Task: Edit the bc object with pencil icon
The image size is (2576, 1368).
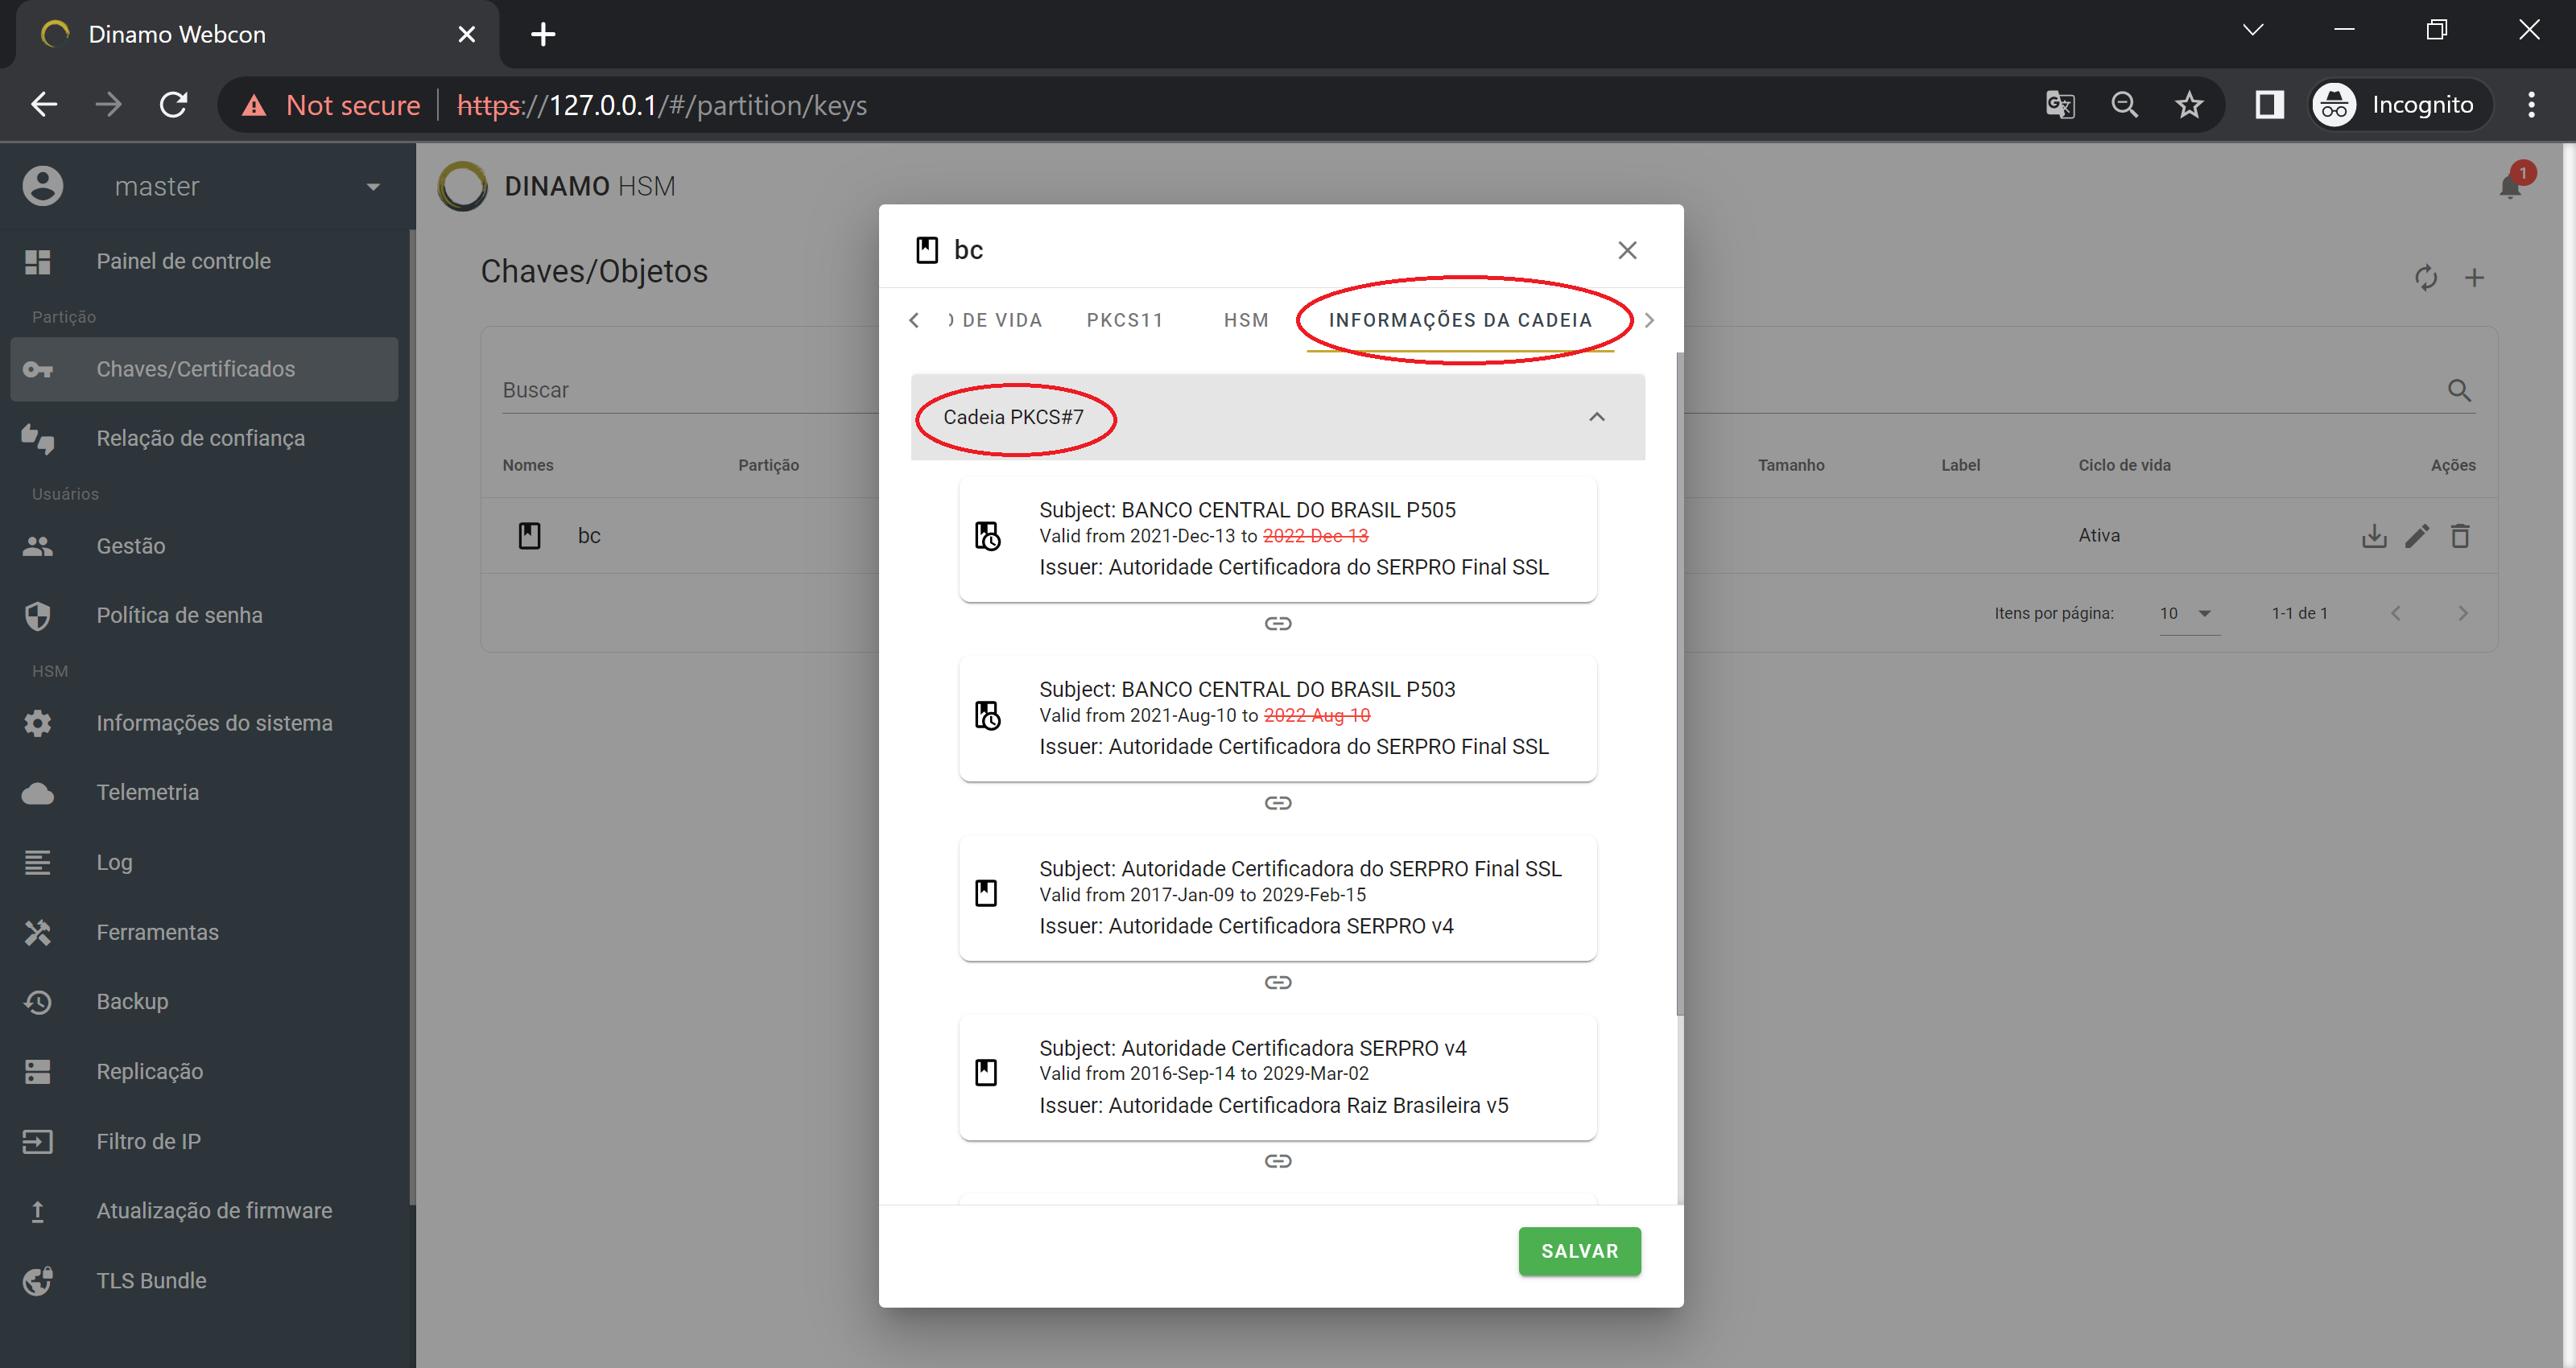Action: click(2417, 536)
